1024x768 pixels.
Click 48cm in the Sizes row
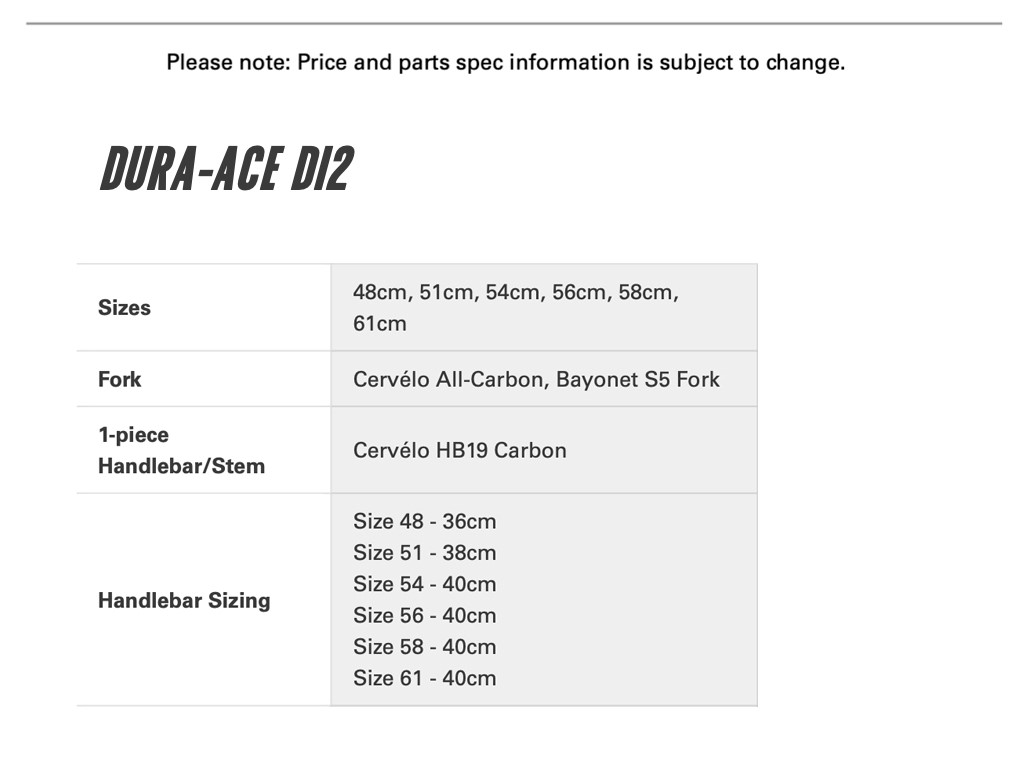coord(381,293)
